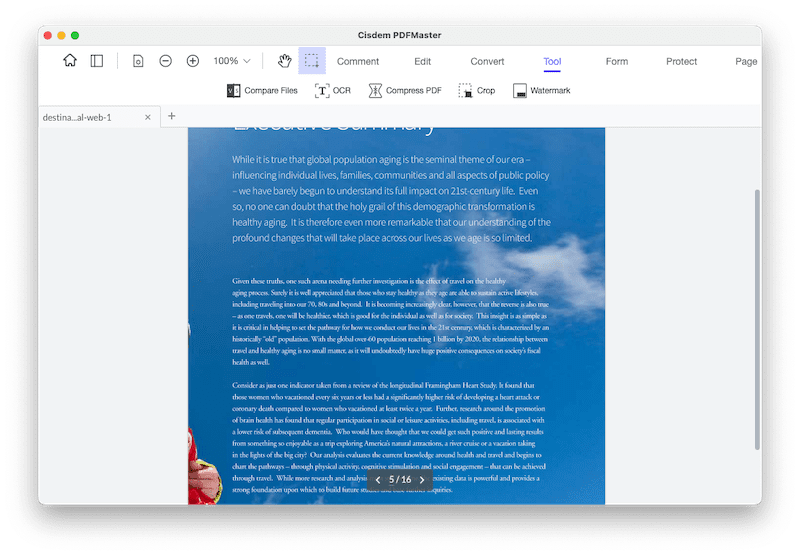Click the Watermark tool icon
800x555 pixels.
(520, 91)
